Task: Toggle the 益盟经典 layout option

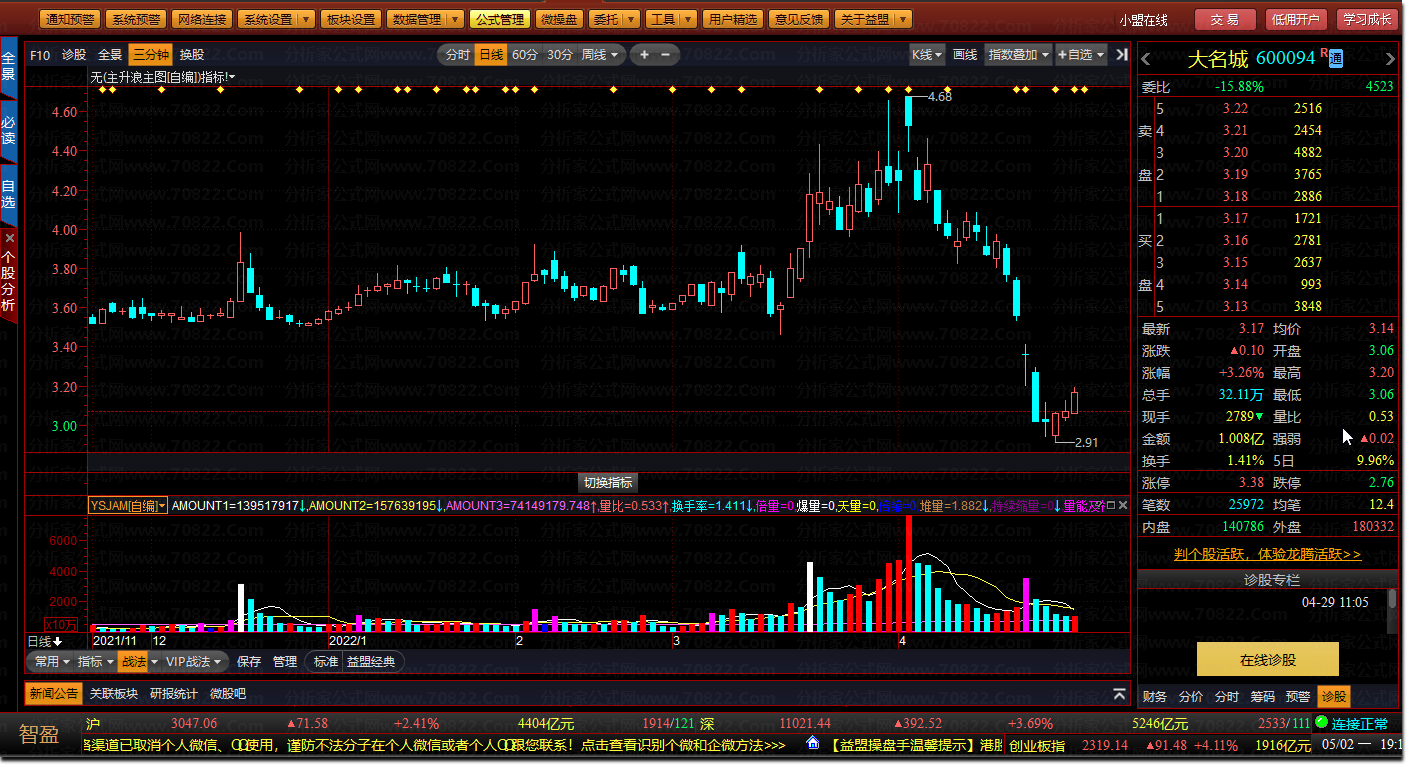Action: pyautogui.click(x=371, y=661)
